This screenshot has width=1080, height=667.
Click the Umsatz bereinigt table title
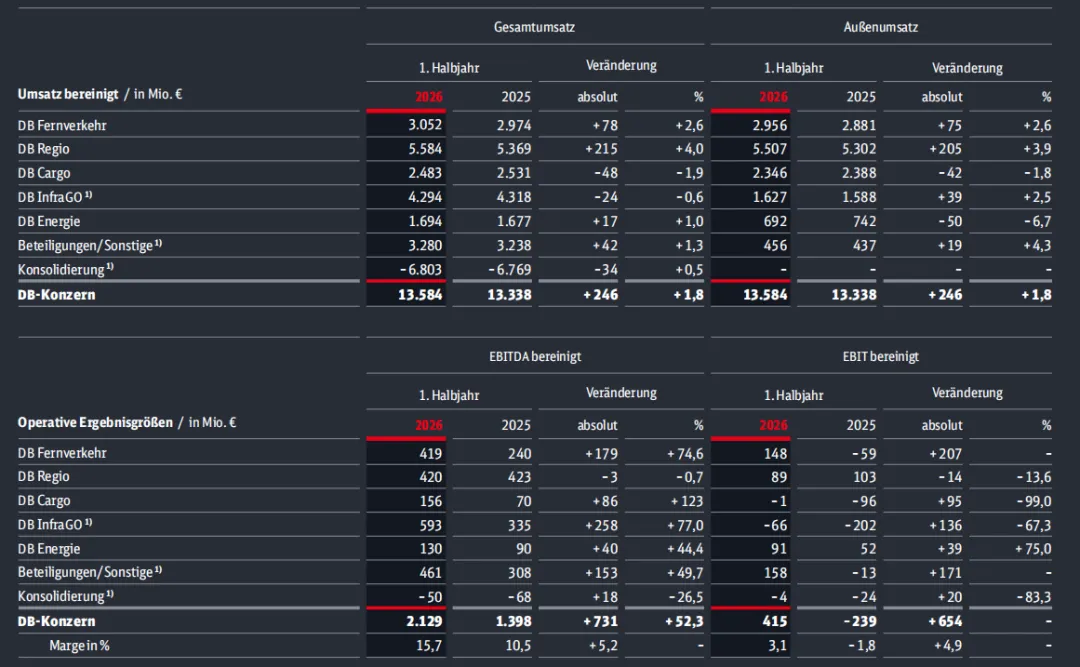68,94
